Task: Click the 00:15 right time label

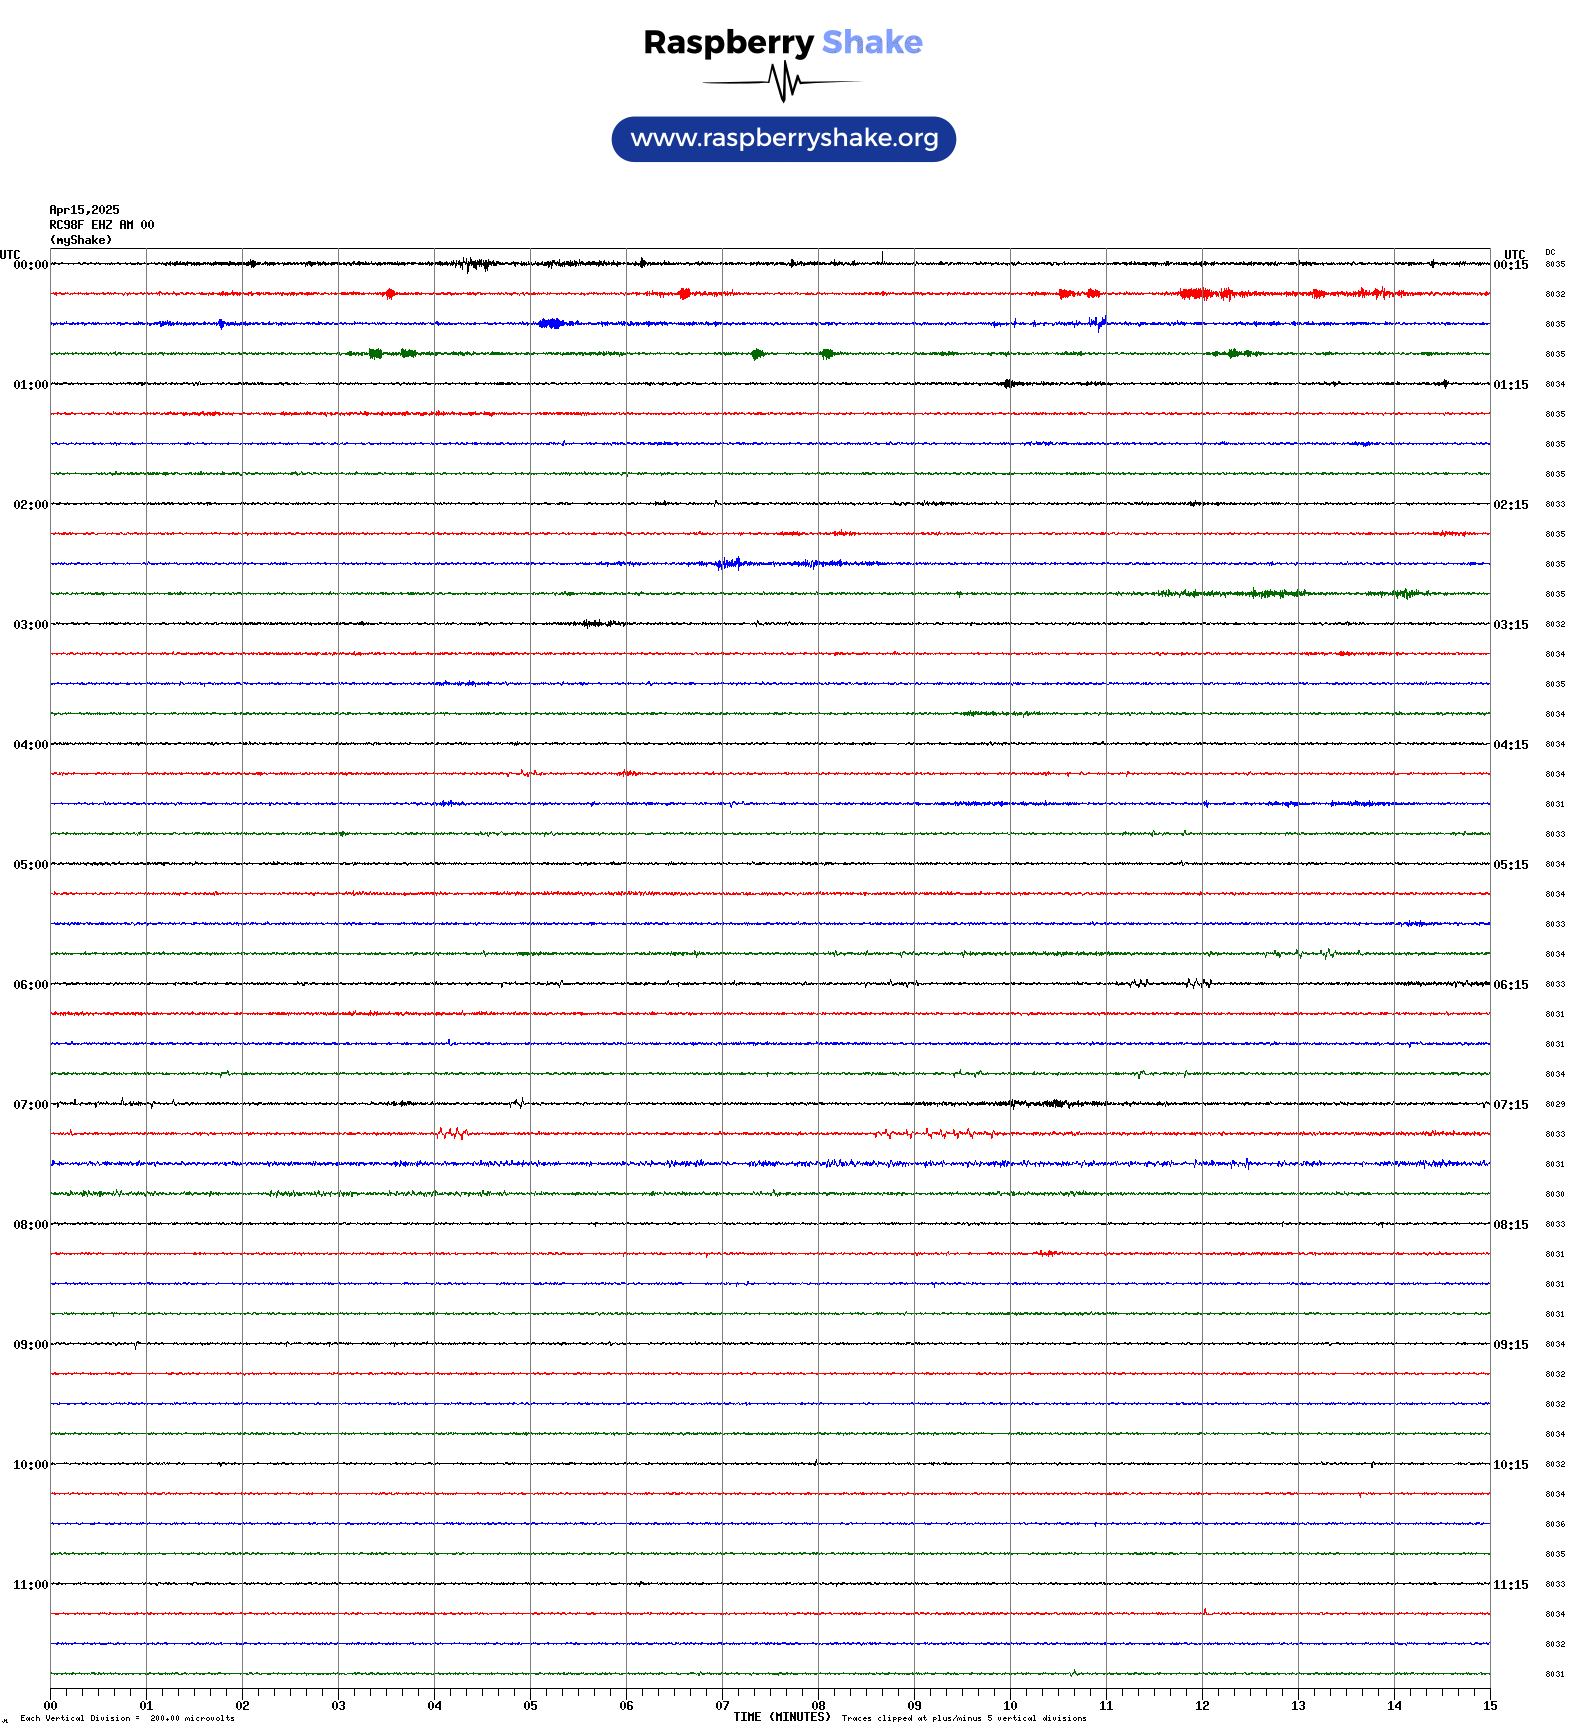Action: 1511,265
